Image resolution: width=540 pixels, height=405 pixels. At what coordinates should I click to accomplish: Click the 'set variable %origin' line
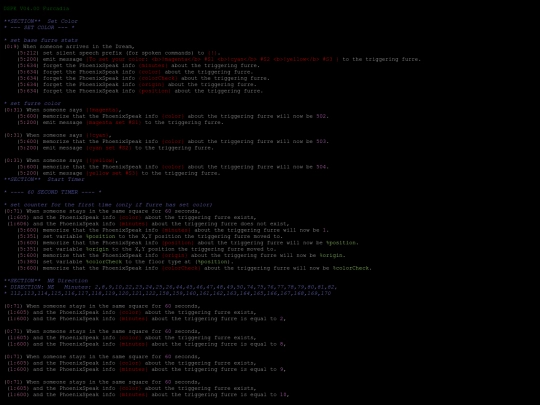[147, 249]
